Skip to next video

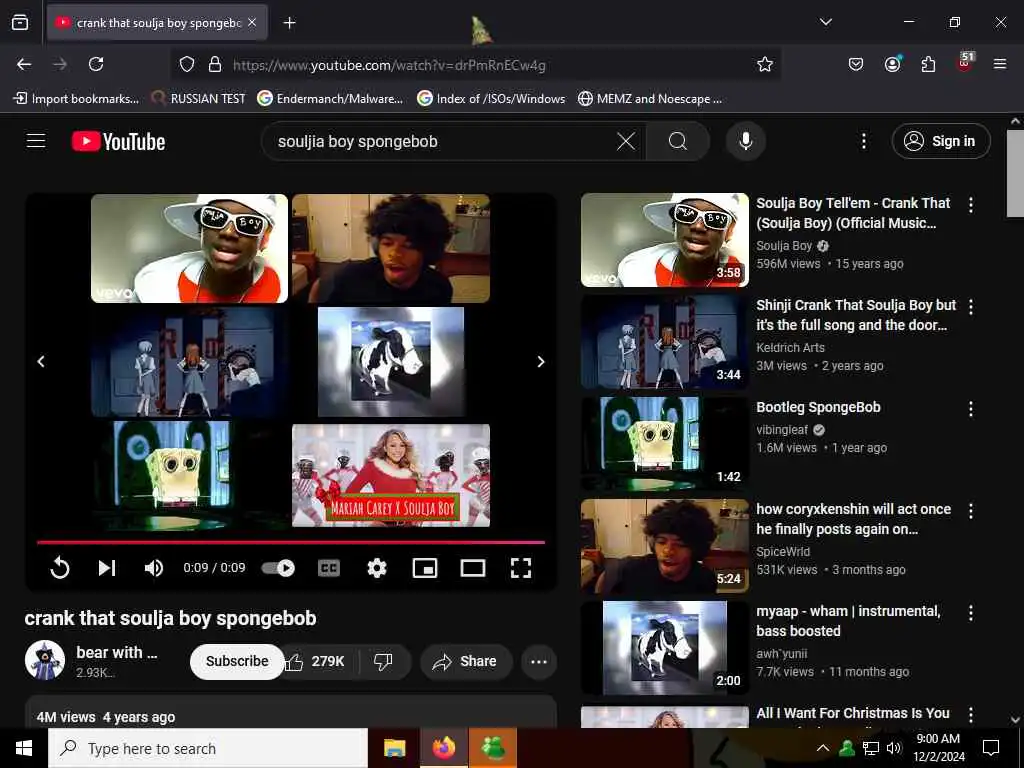(x=106, y=568)
